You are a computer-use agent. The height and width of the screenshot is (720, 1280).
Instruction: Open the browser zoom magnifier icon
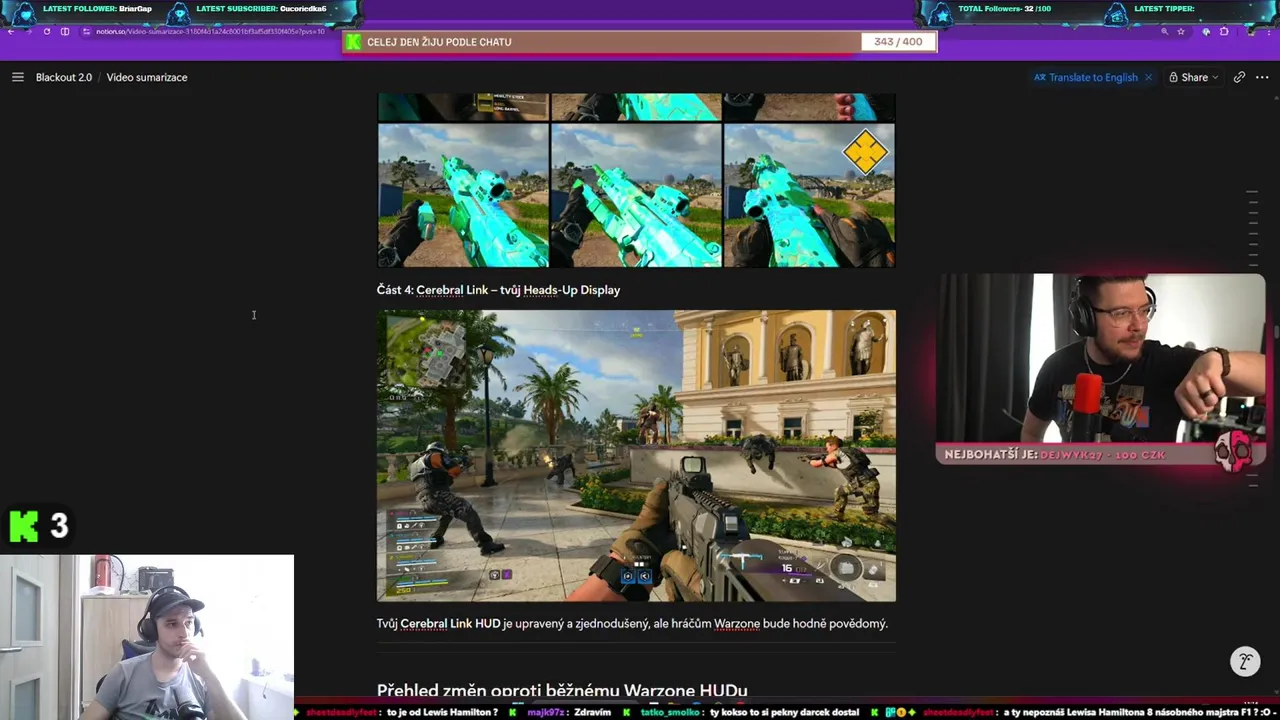[1165, 32]
